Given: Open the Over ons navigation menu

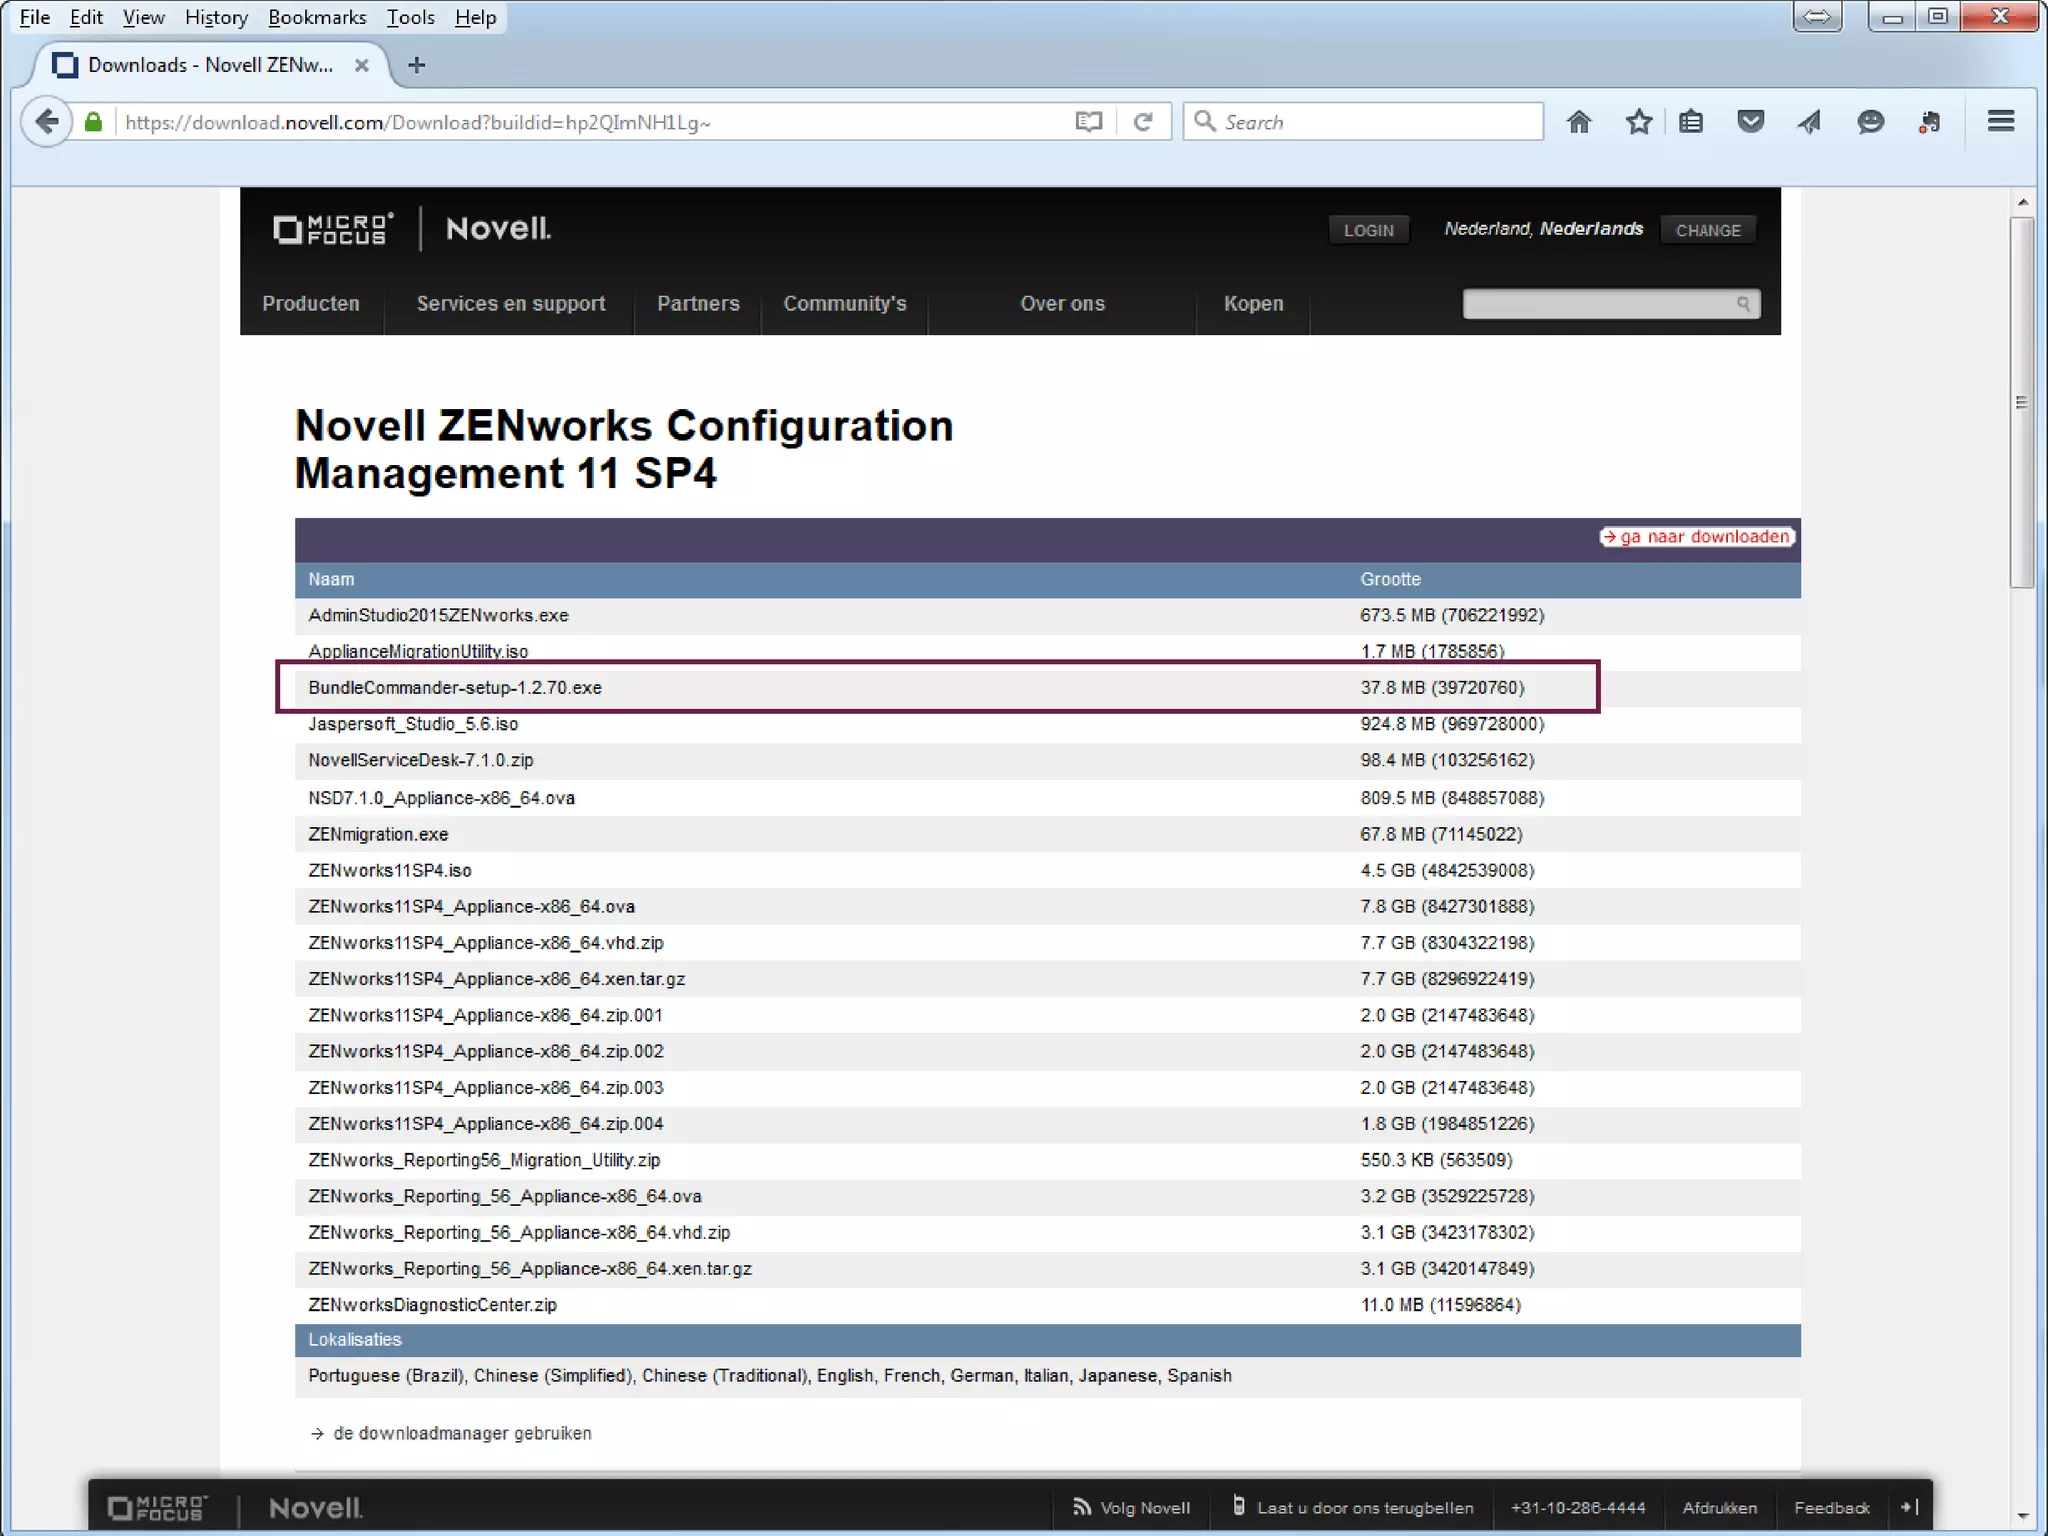Looking at the screenshot, I should click(1062, 304).
